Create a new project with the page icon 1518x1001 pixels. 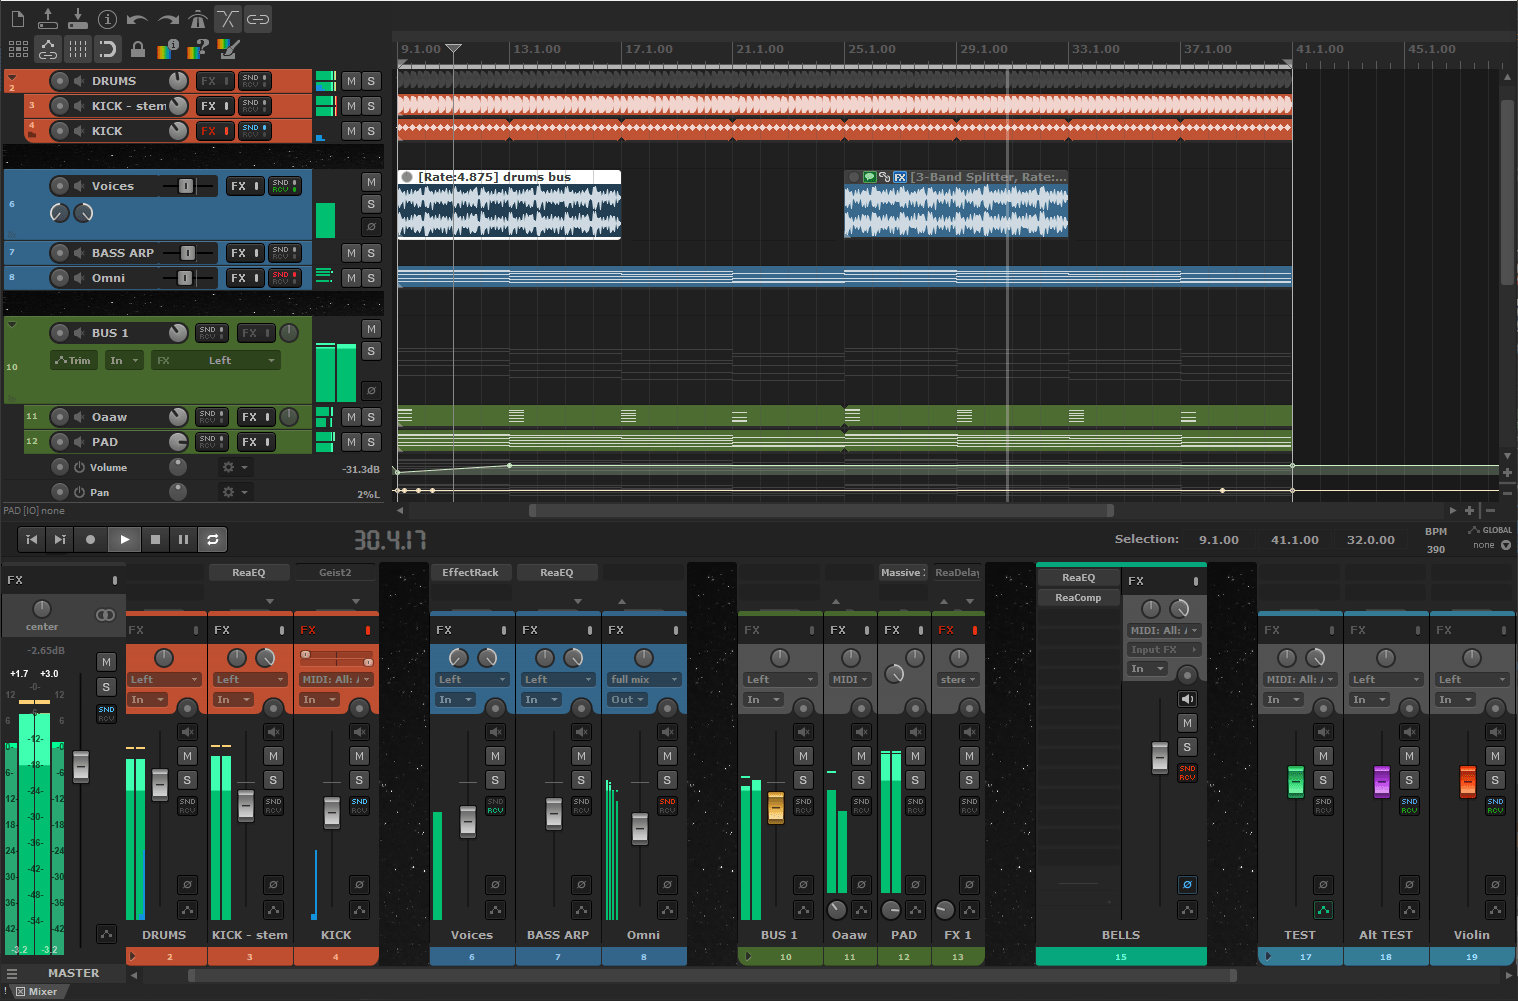pos(17,19)
